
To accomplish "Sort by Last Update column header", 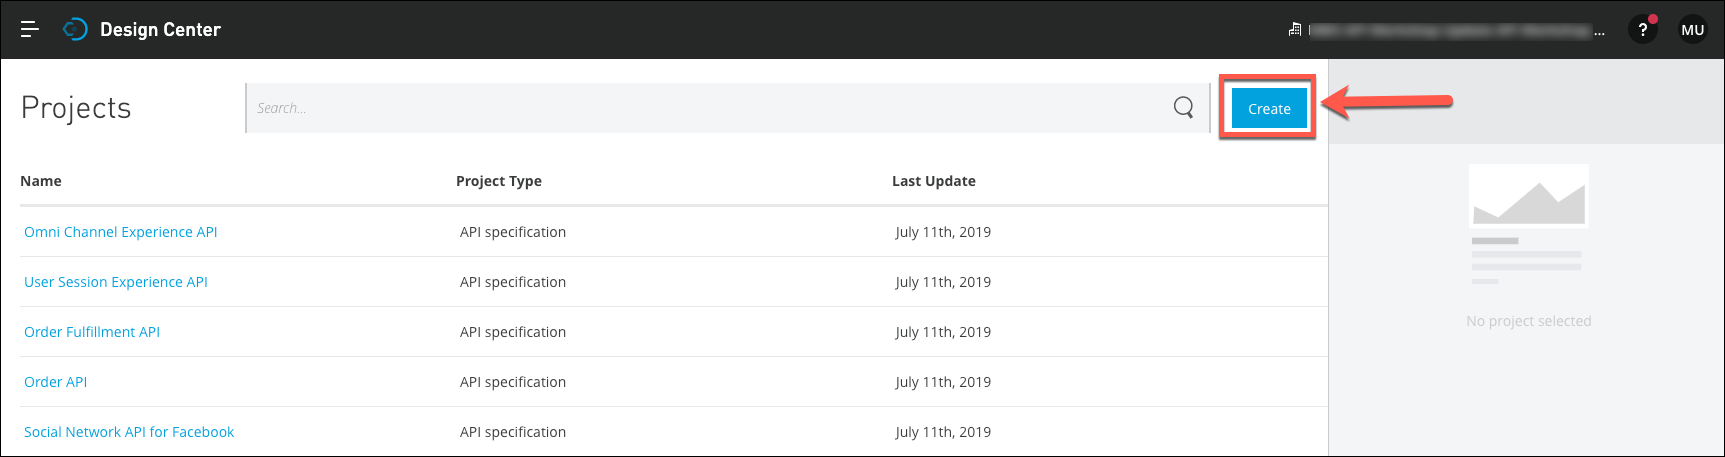I will click(933, 181).
